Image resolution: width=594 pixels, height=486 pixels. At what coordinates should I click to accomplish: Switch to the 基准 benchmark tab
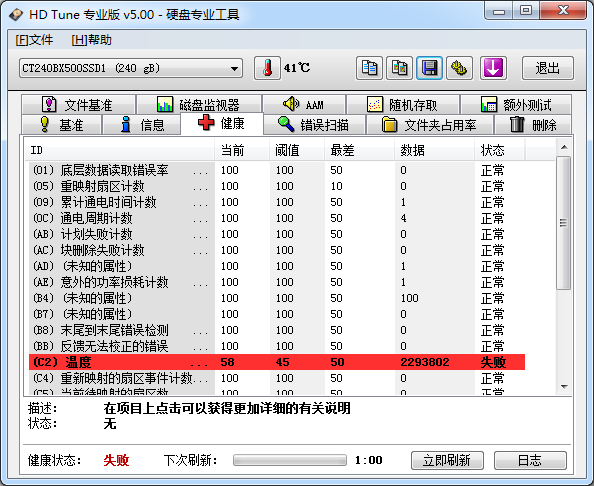click(62, 125)
